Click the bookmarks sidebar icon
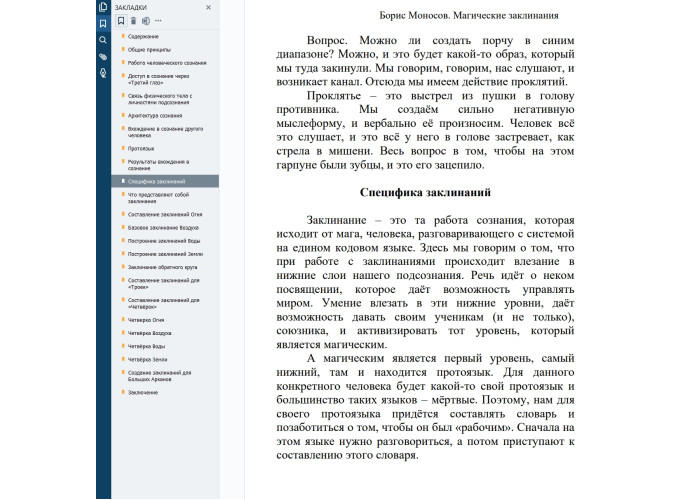Image resolution: width=700 pixels, height=500 pixels. pyautogui.click(x=103, y=23)
